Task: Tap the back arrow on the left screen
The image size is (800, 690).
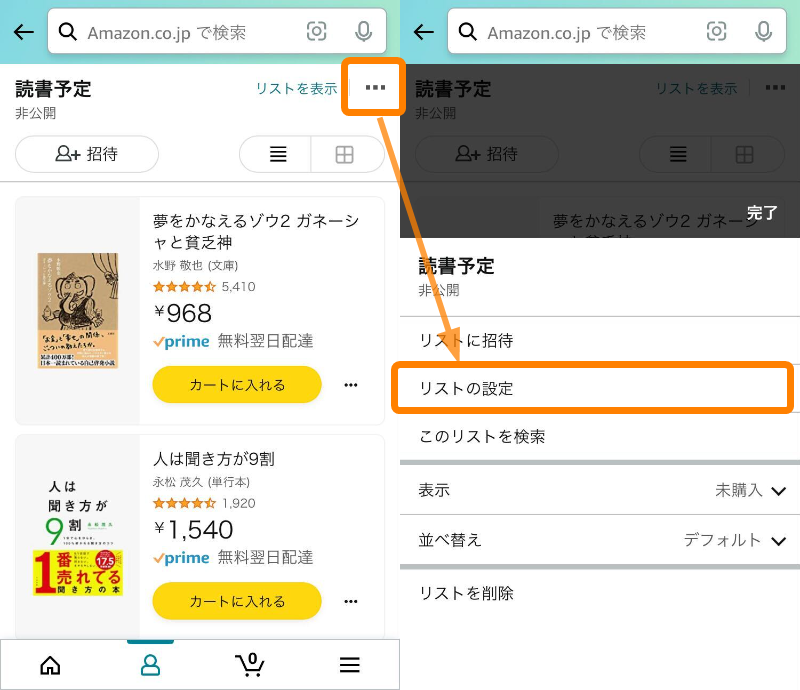Action: click(x=24, y=32)
